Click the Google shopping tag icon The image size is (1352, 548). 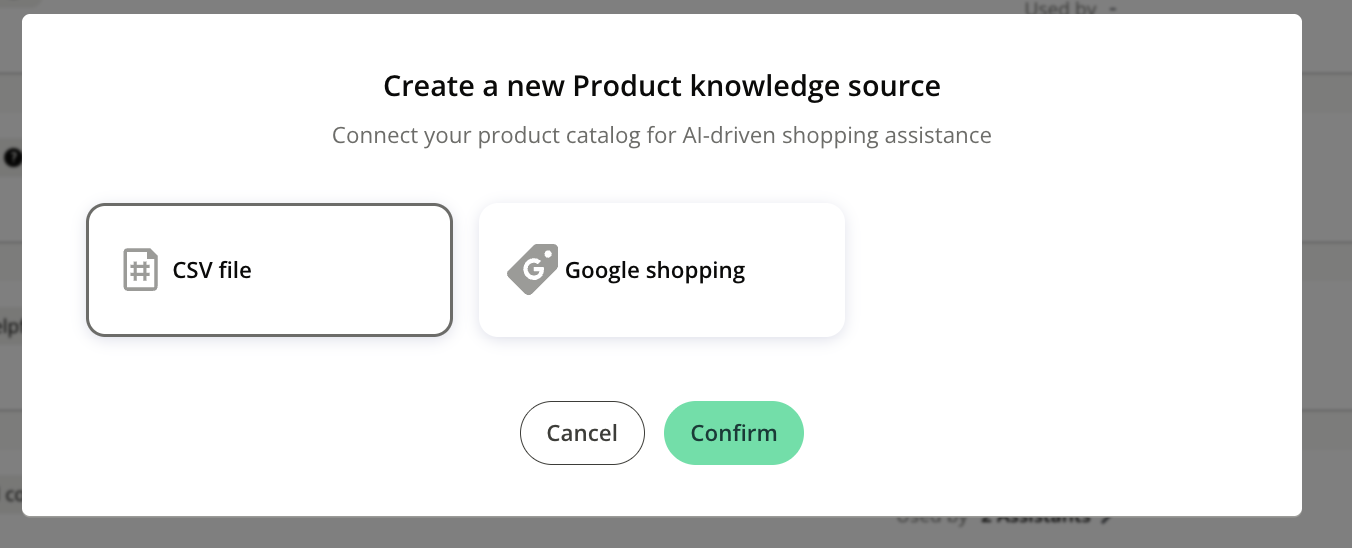[532, 270]
